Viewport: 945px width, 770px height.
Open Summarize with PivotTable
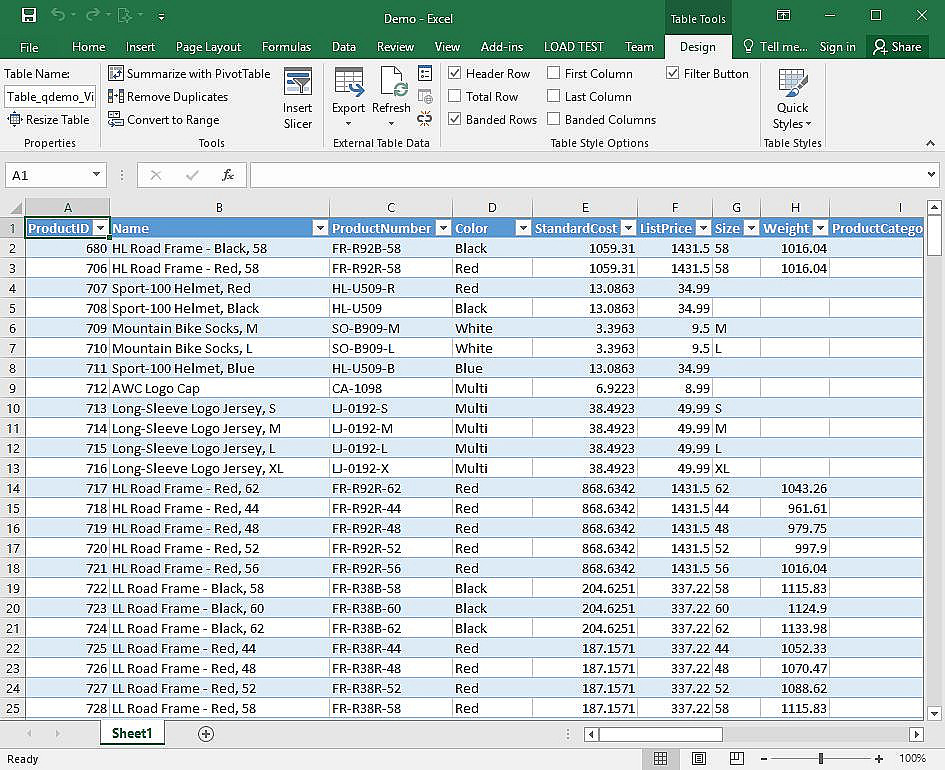click(189, 73)
